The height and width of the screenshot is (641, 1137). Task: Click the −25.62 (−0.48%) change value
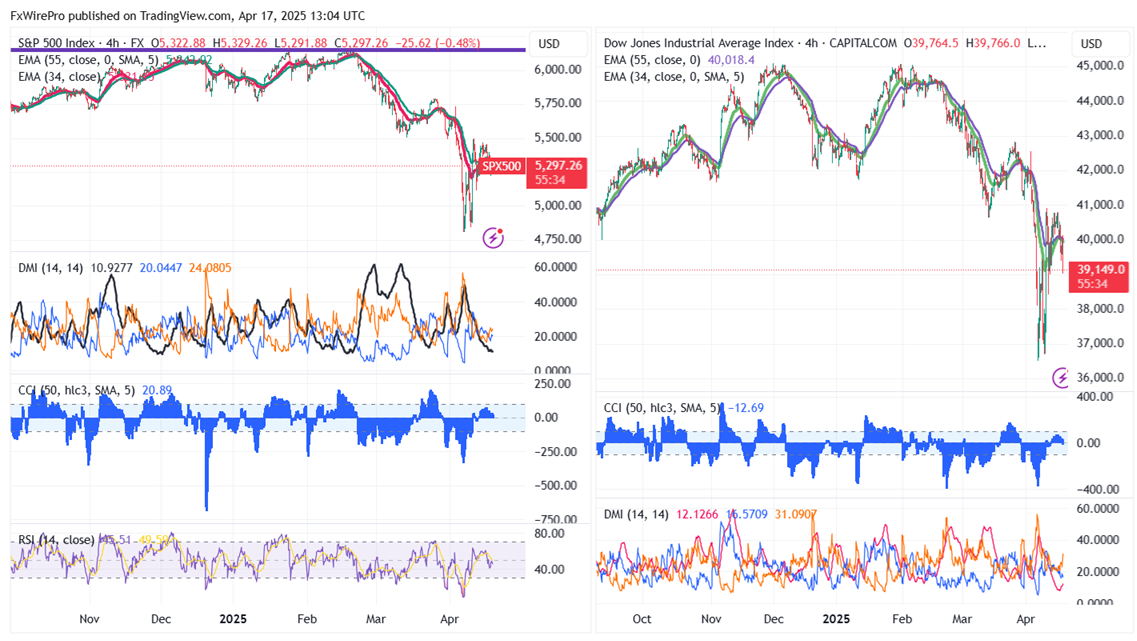pyautogui.click(x=438, y=43)
